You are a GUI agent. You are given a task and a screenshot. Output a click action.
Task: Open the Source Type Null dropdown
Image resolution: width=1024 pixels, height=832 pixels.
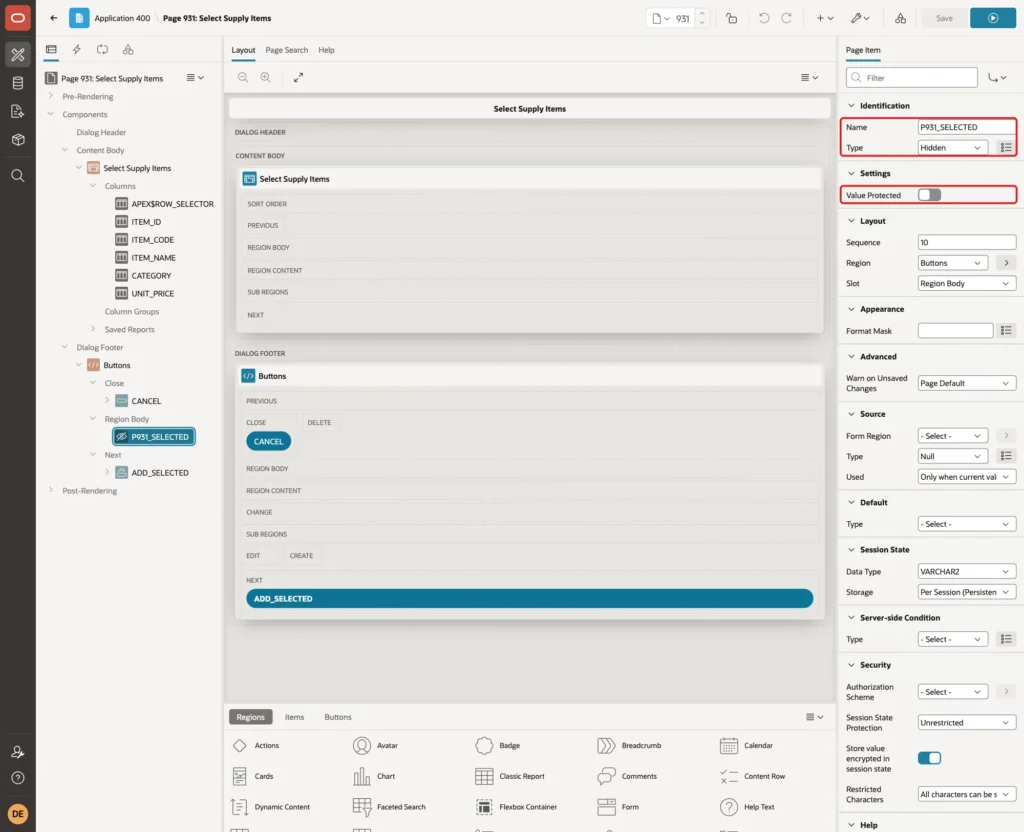[x=952, y=456]
